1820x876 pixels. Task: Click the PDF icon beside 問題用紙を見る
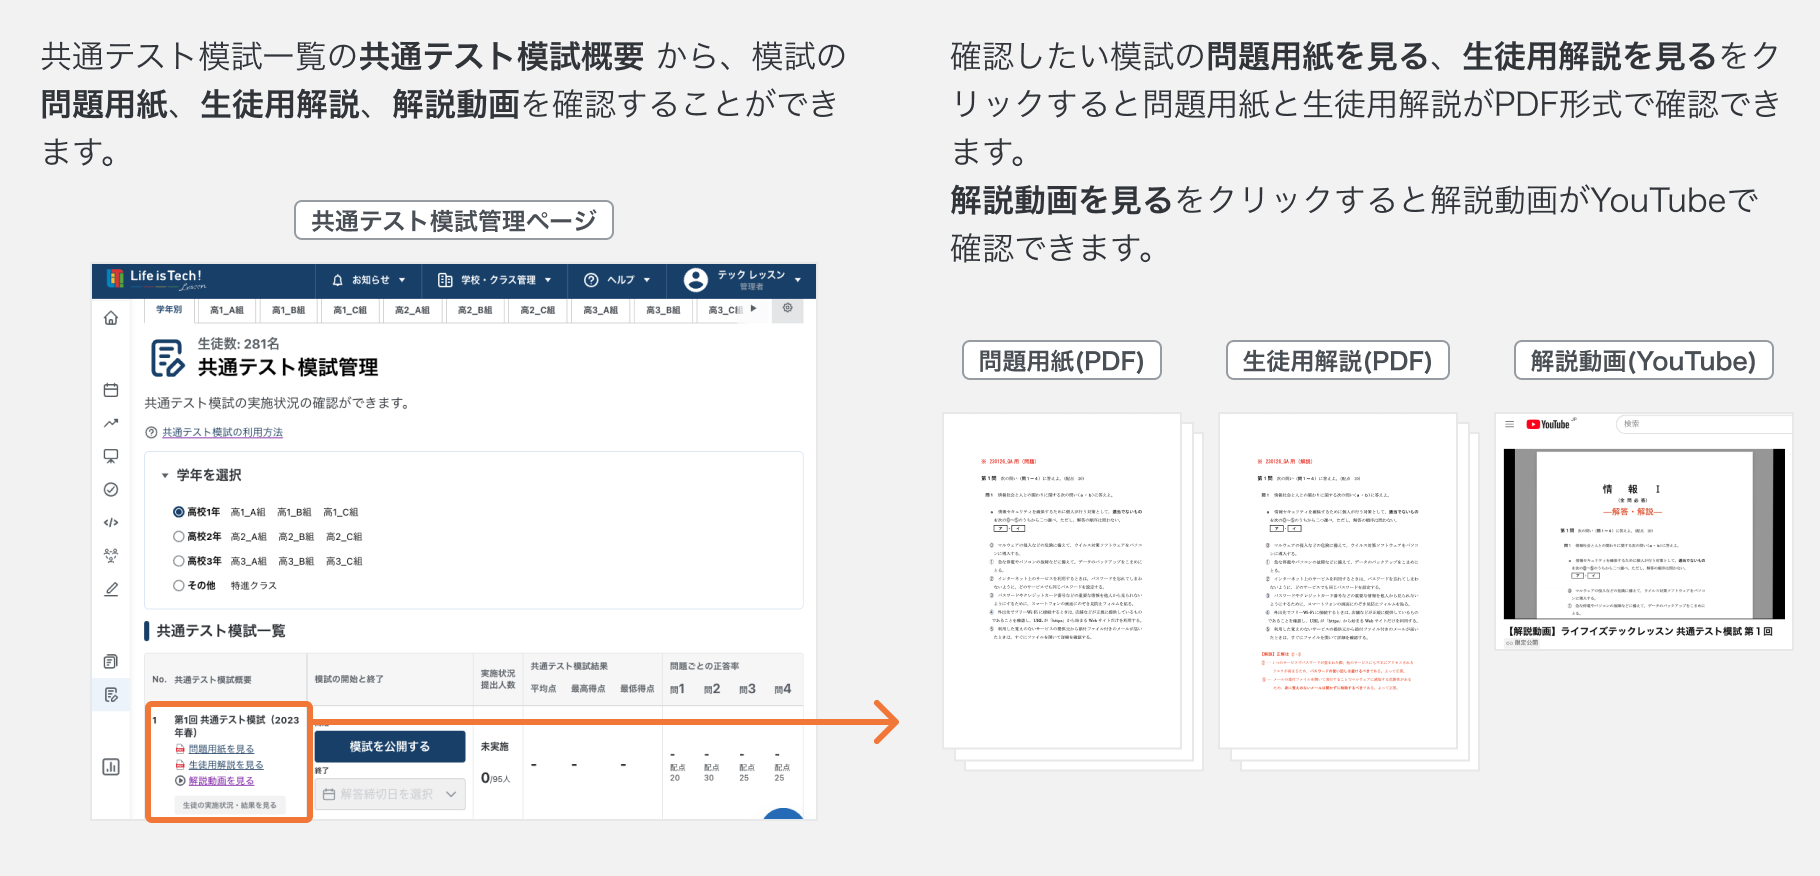[180, 749]
